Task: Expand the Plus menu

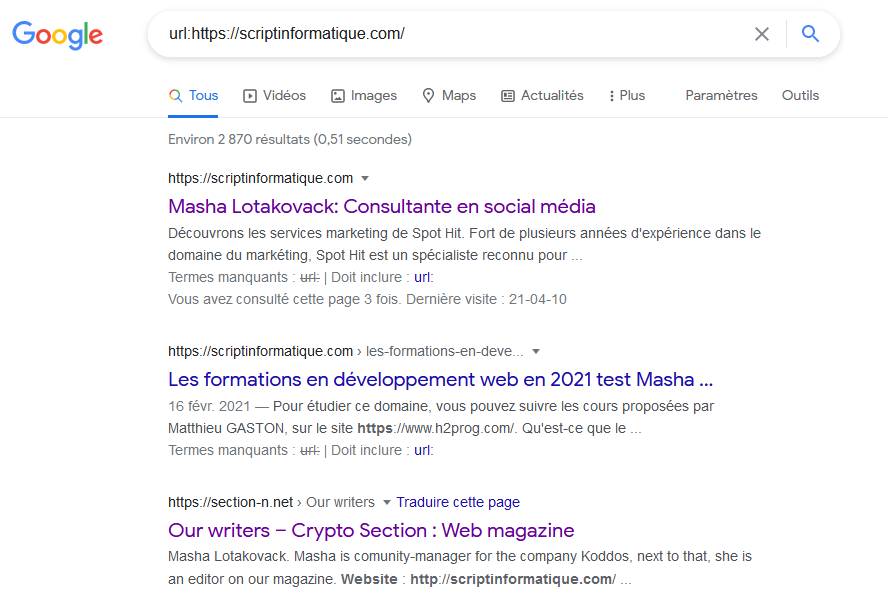Action: click(x=627, y=96)
